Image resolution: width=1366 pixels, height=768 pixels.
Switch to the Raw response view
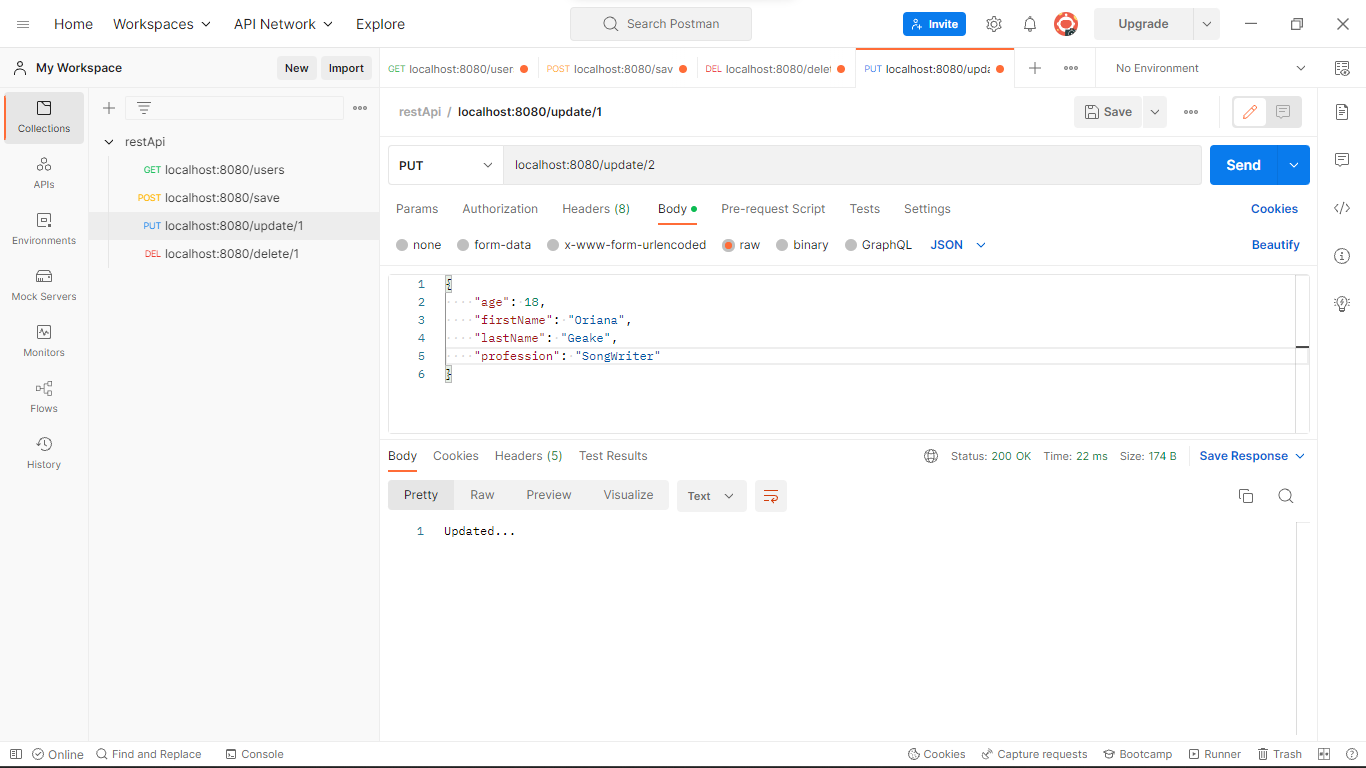[482, 495]
